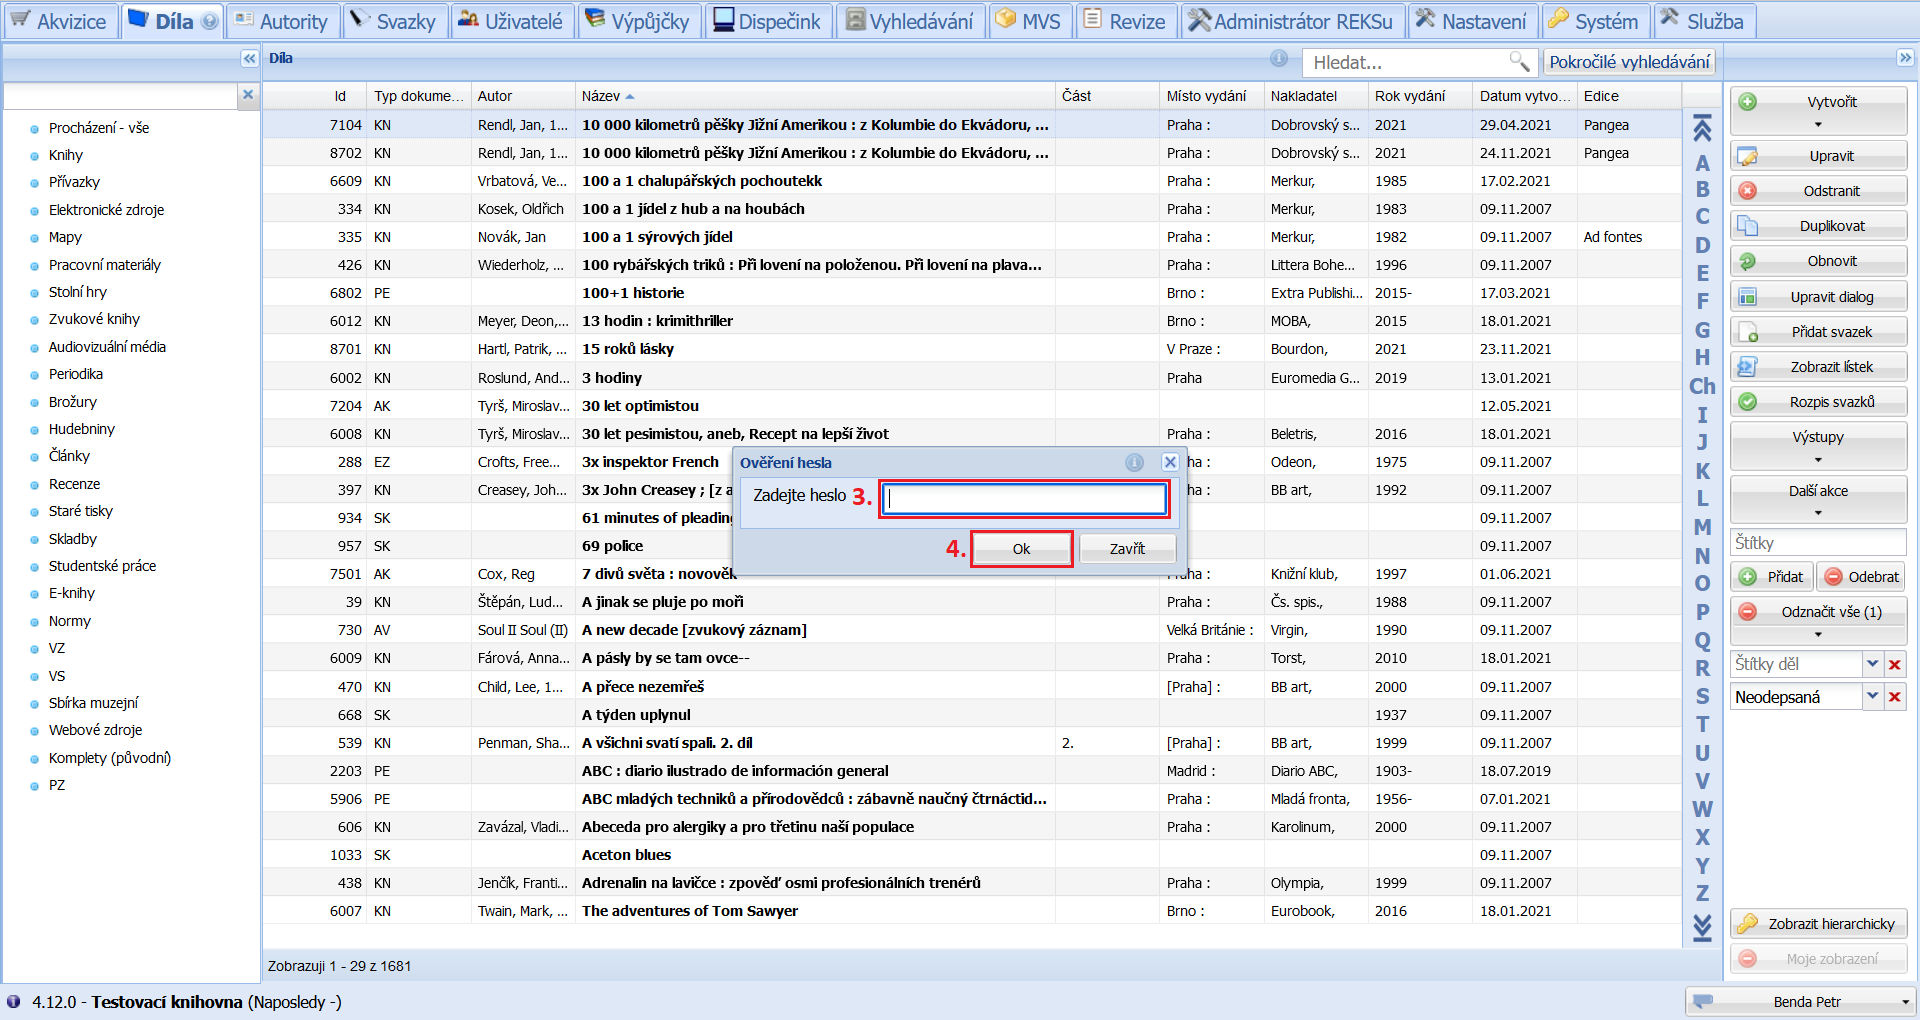
Task: Click the Moje zobrazení button
Action: point(1818,959)
